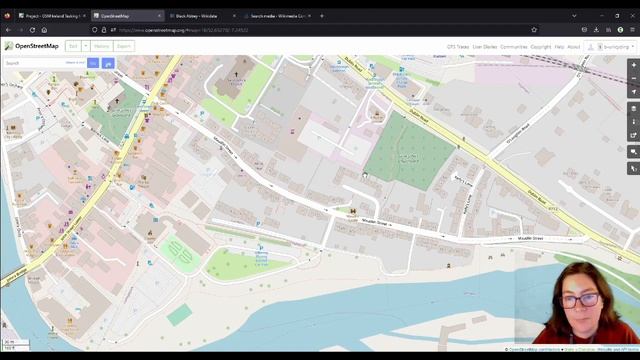Click the large green cemetery area on map
Screen dimensions: 640x360
[409, 152]
